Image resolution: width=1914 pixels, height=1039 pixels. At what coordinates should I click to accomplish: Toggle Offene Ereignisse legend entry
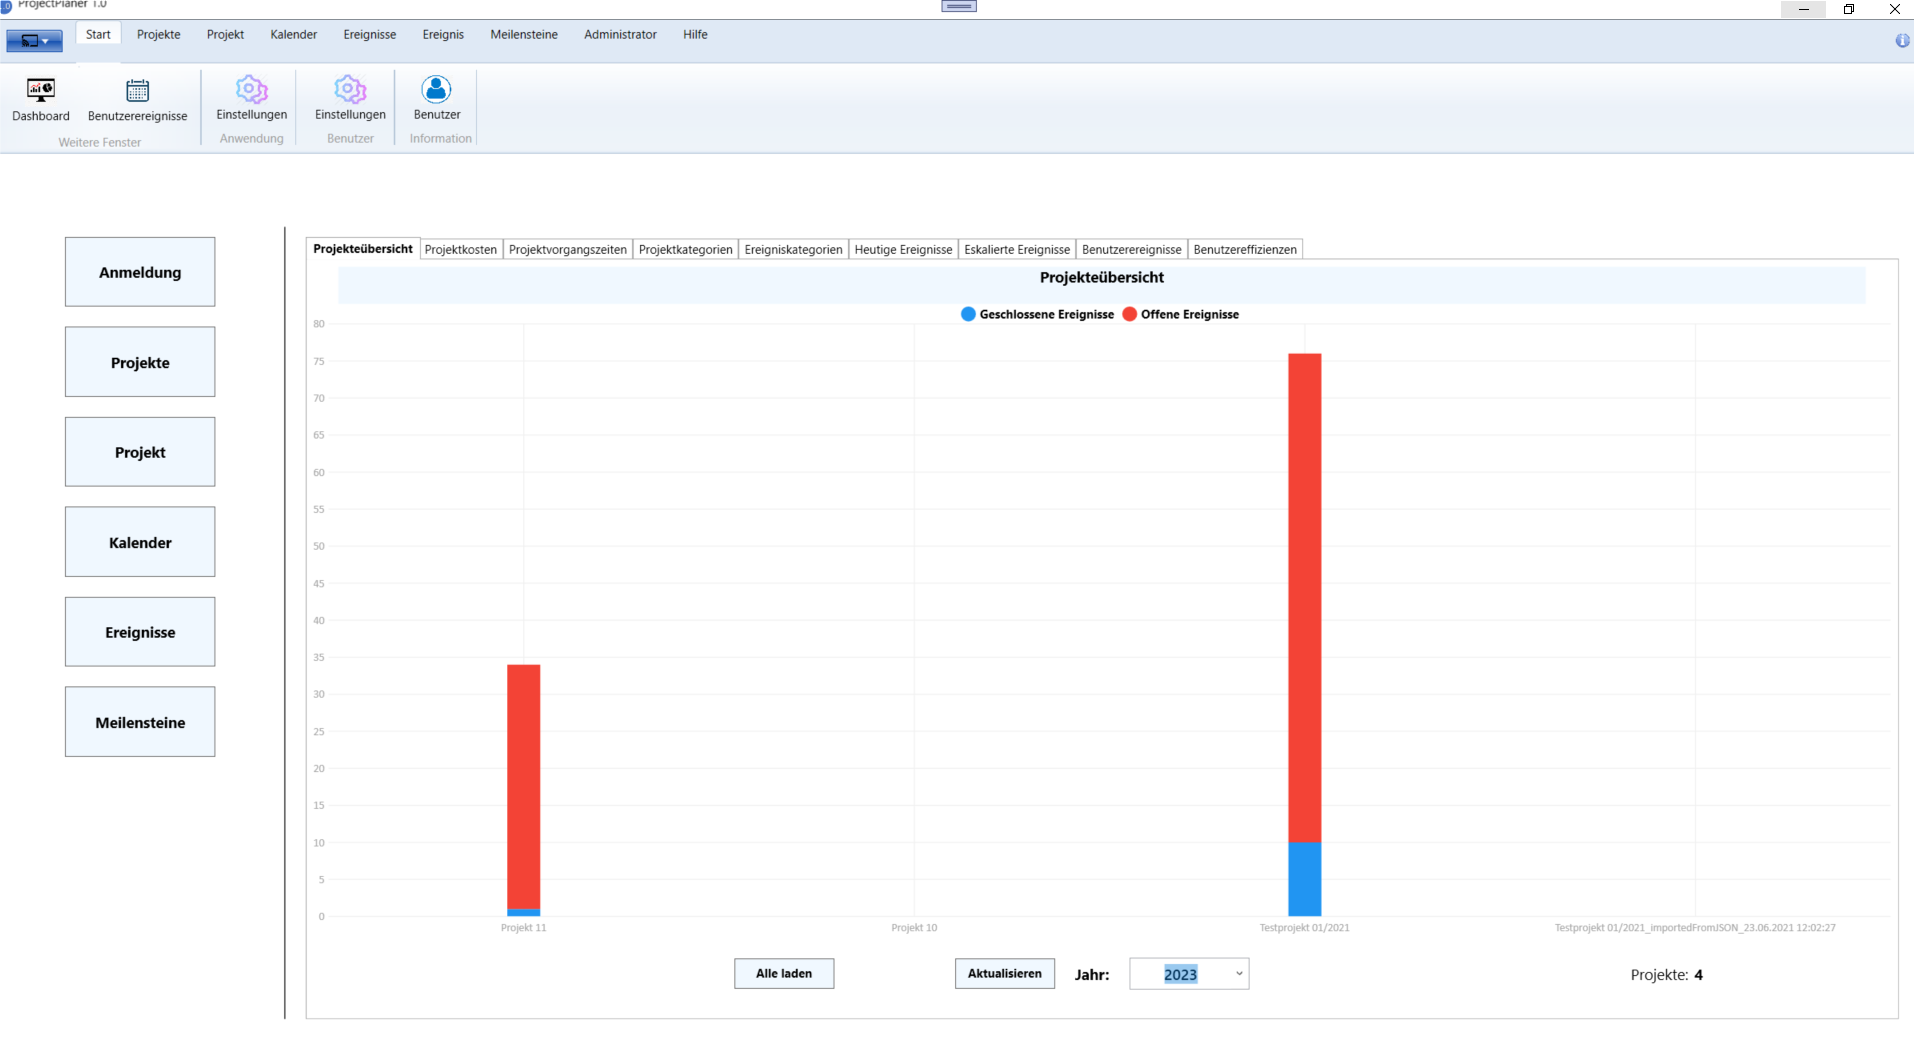[x=1181, y=314]
